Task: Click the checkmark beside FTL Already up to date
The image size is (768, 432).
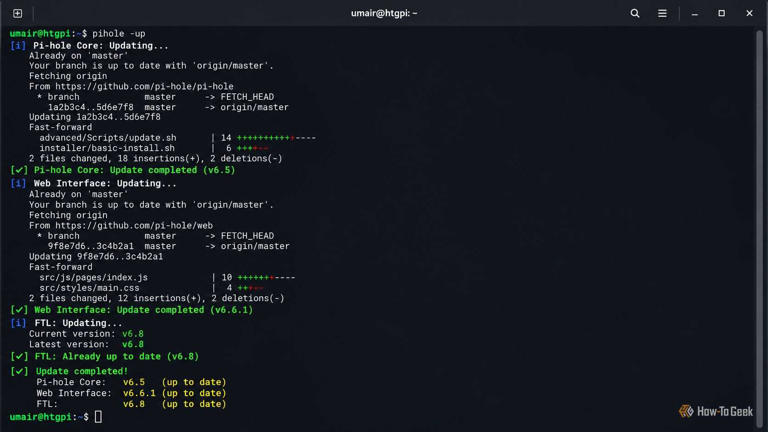Action: [x=19, y=357]
